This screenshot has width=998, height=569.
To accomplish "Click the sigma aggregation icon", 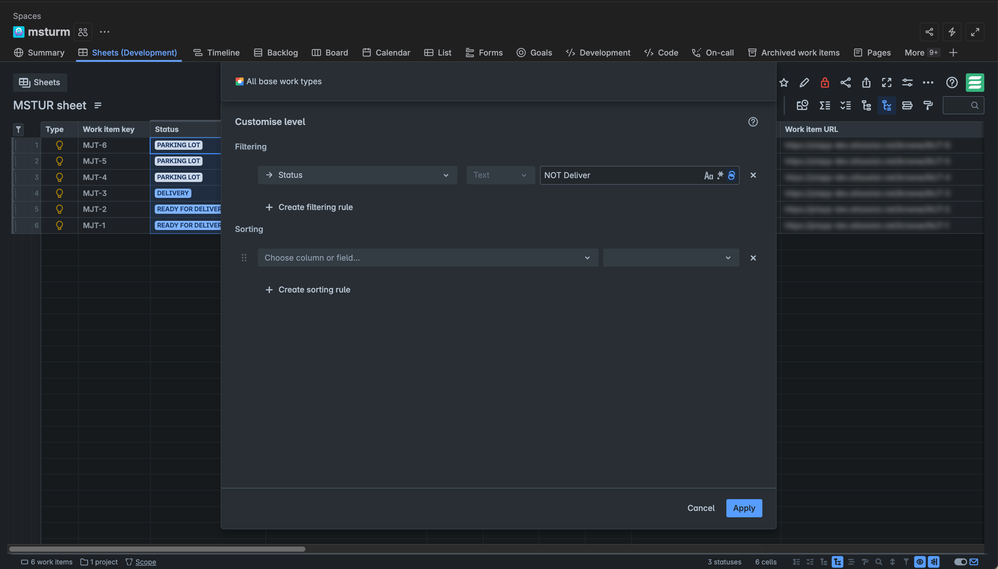I will (x=825, y=105).
